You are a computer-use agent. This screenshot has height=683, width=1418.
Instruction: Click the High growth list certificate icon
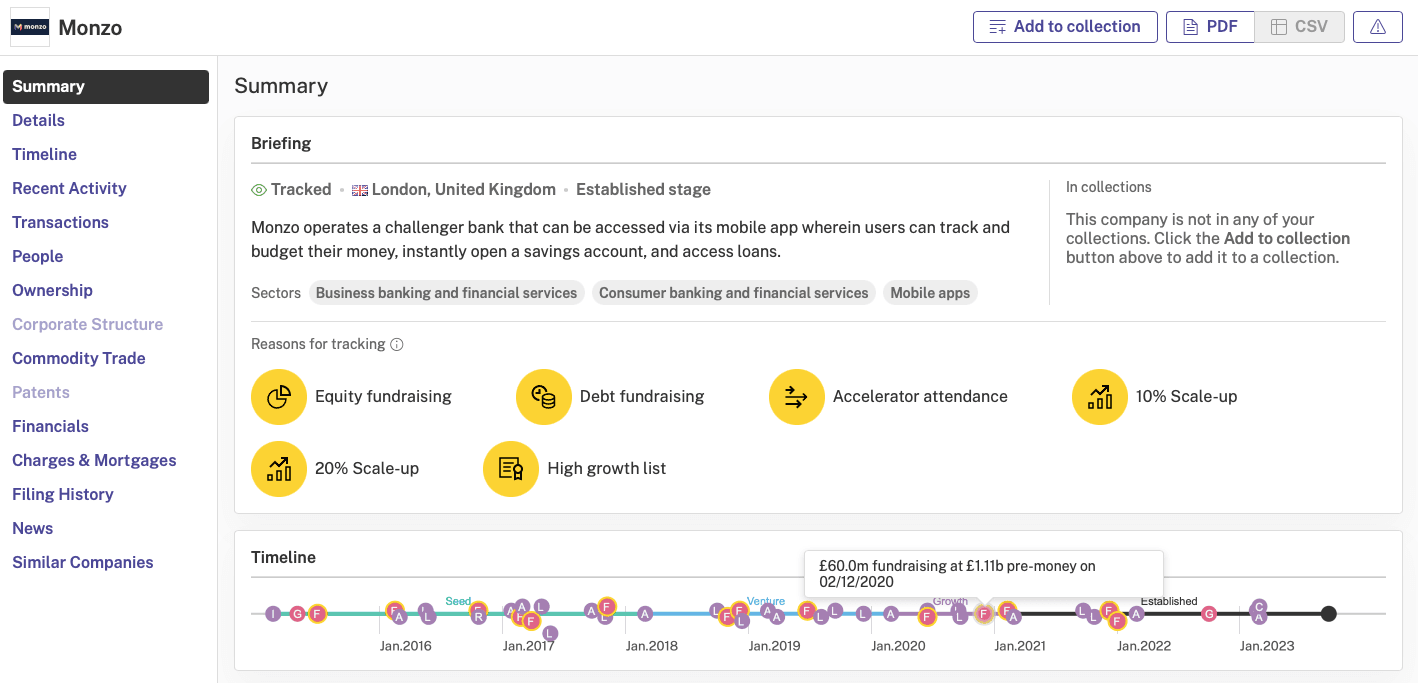pyautogui.click(x=511, y=469)
